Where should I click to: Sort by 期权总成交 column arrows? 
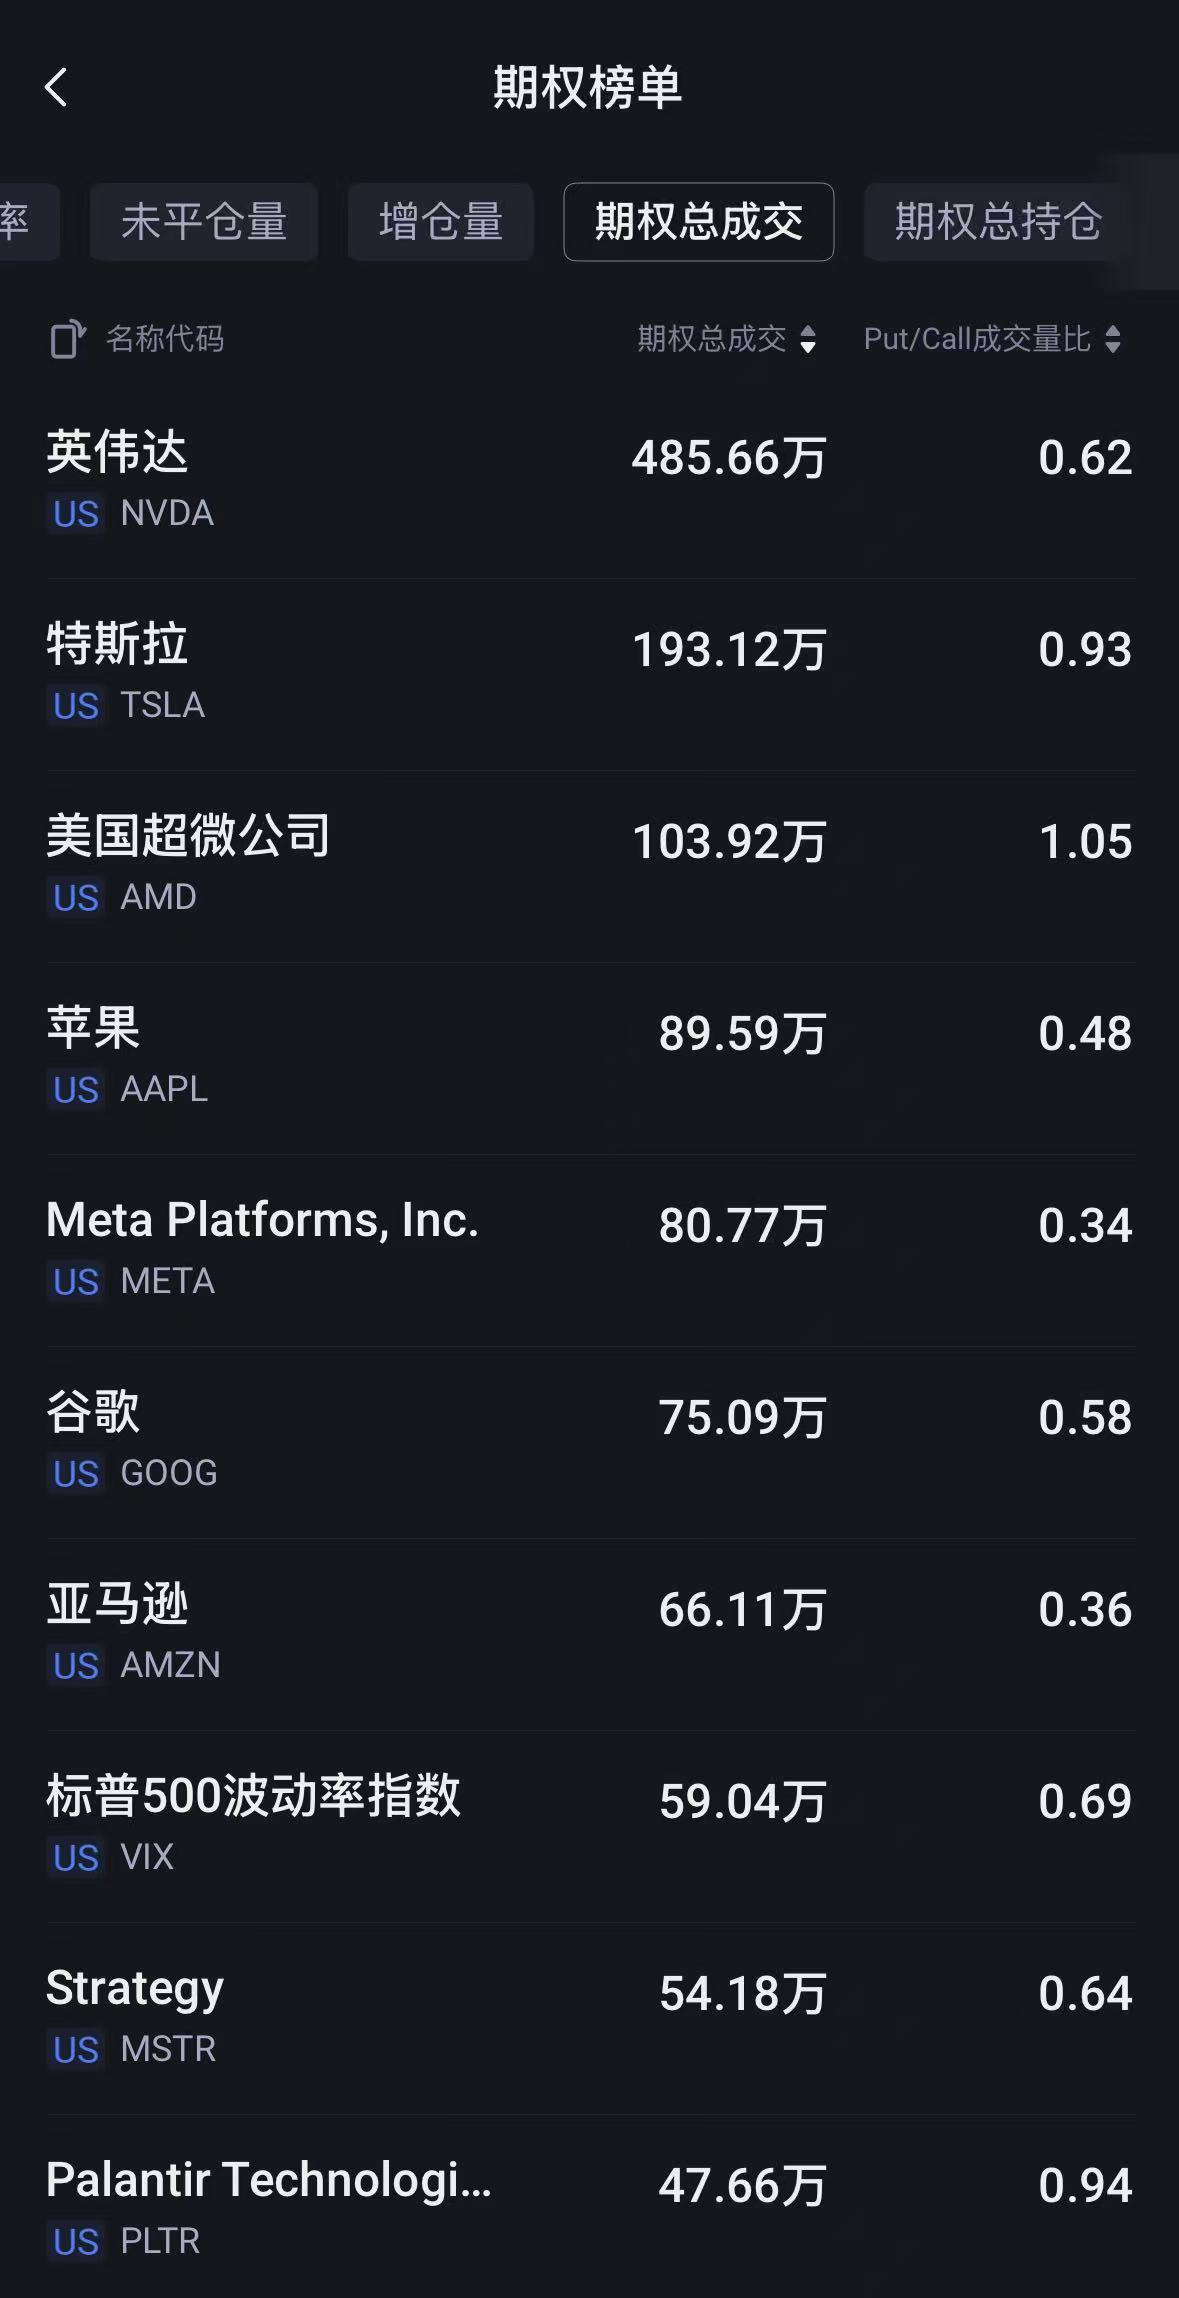(808, 340)
